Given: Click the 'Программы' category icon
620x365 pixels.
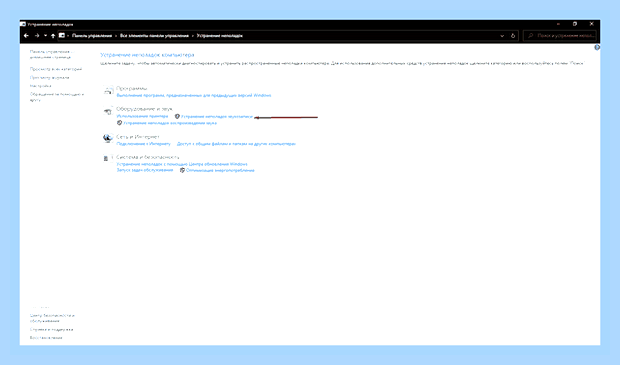Looking at the screenshot, I should 108,91.
